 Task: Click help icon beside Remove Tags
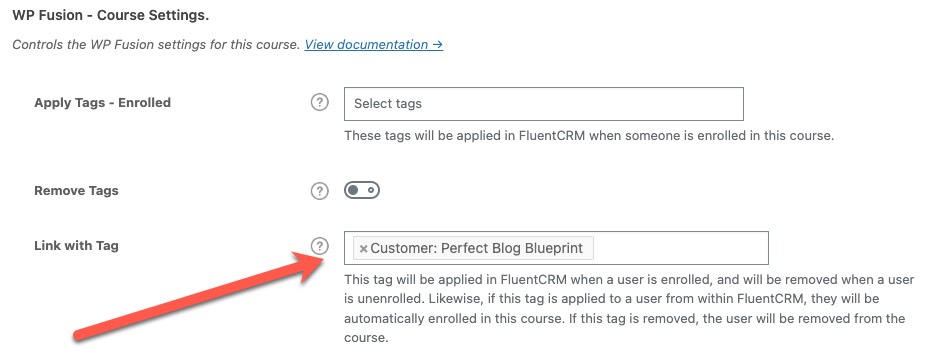click(x=320, y=191)
